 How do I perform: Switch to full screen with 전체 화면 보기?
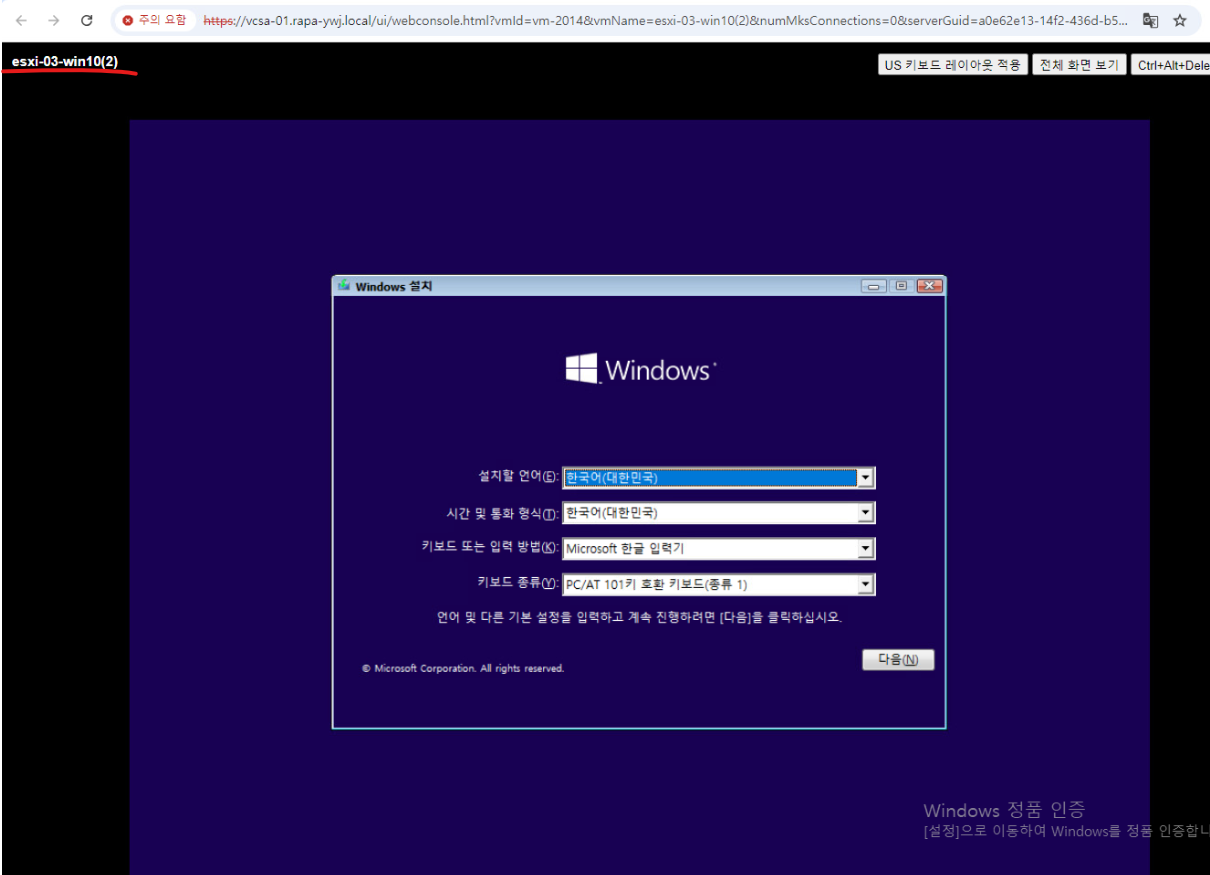1079,65
